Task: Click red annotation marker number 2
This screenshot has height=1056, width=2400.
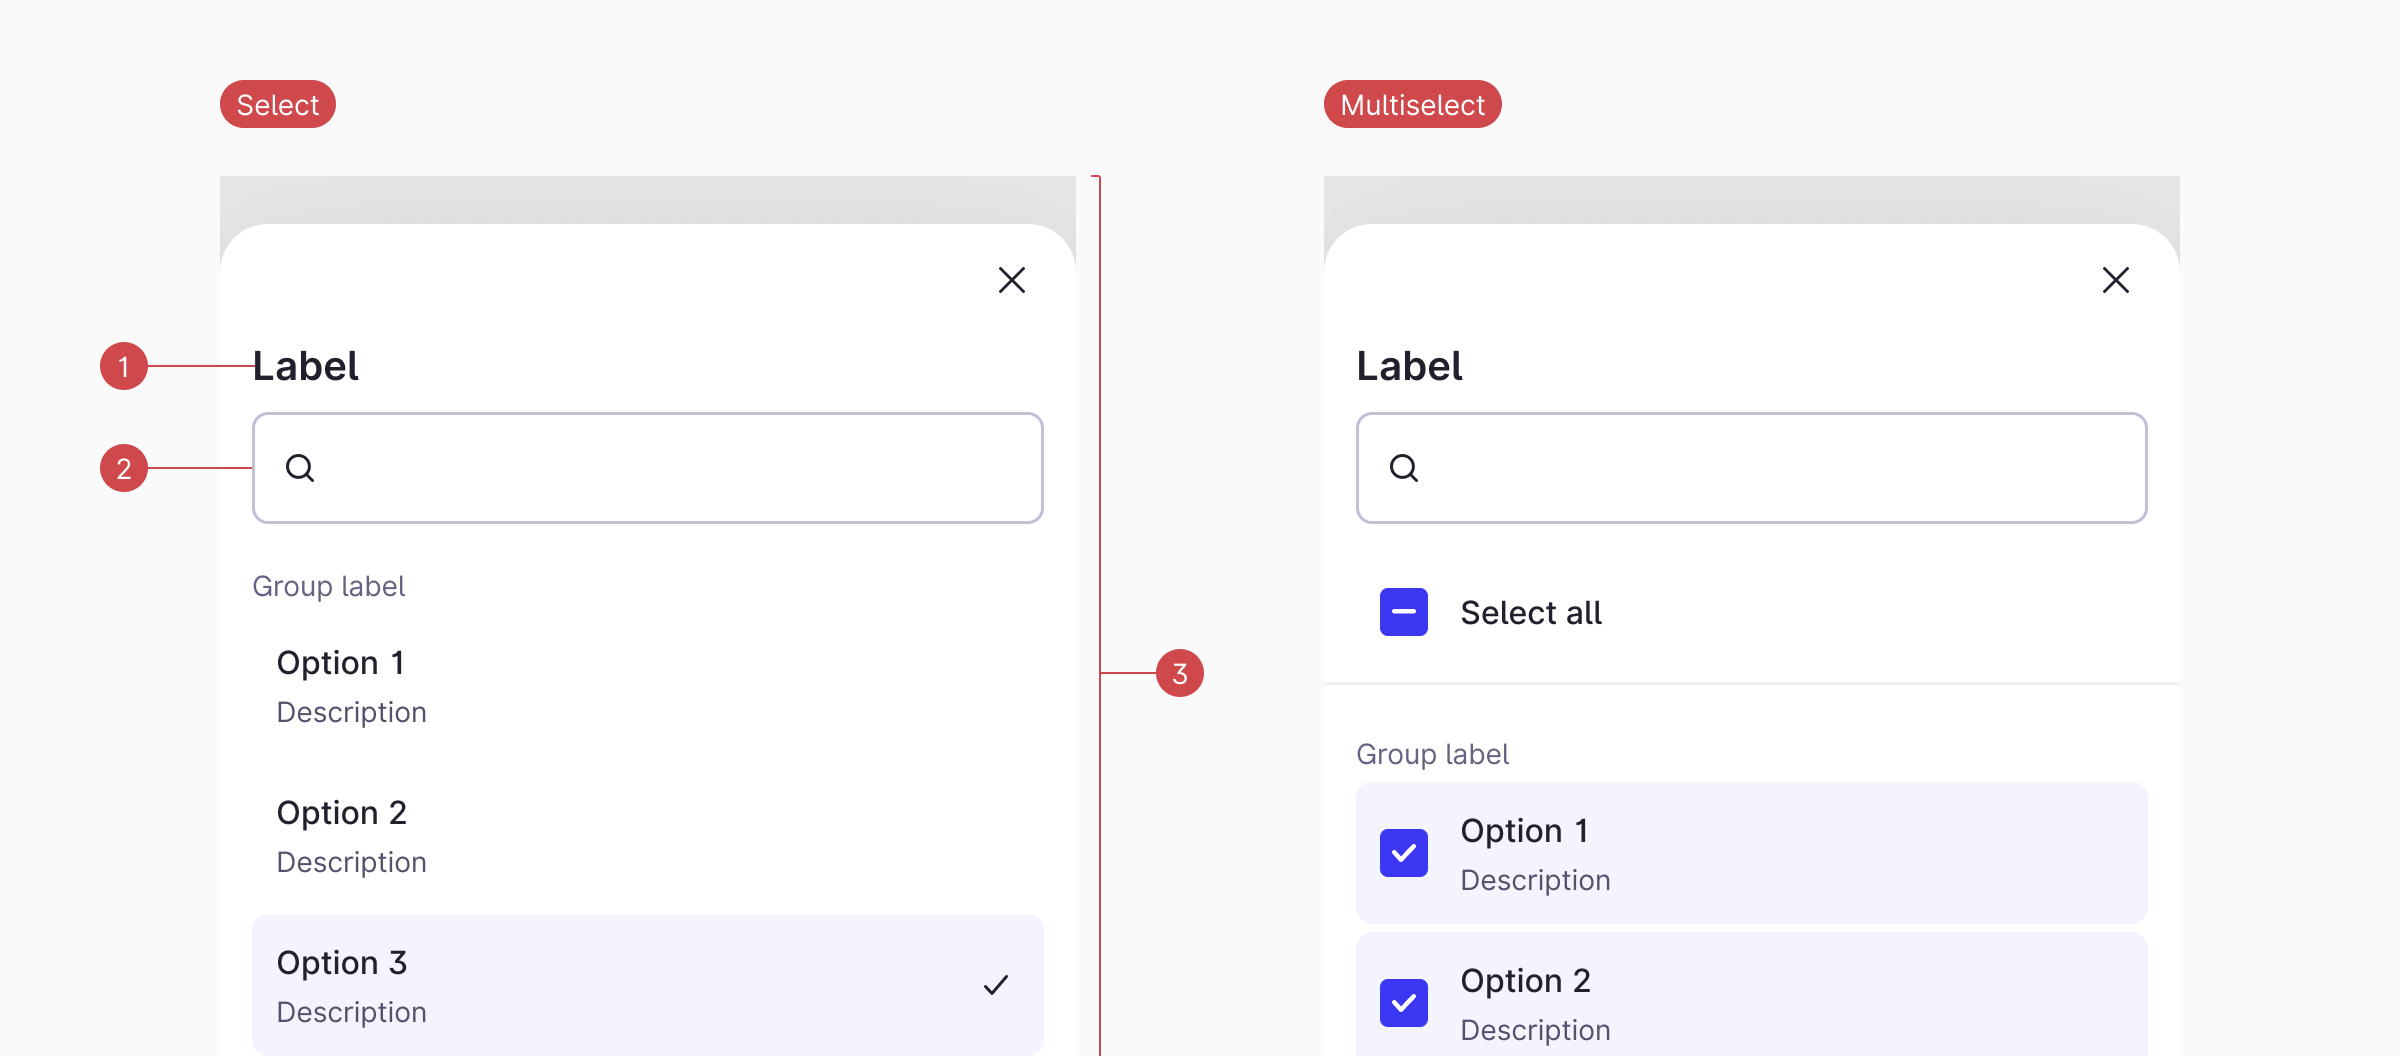Action: 124,468
